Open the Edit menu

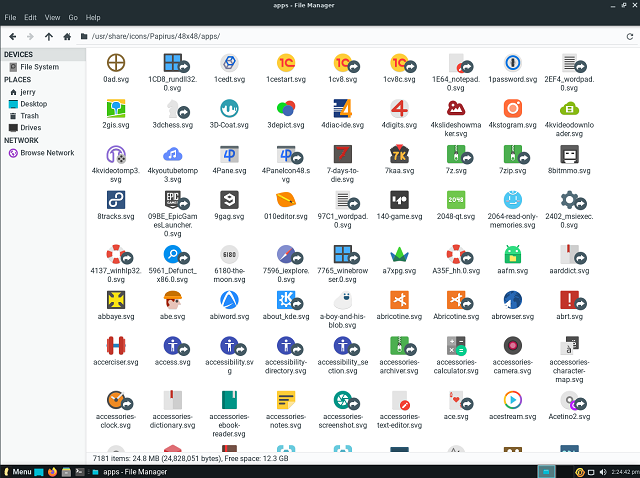tap(30, 18)
